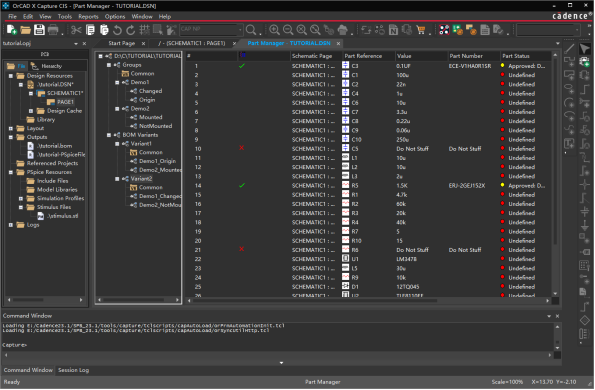Click the Zoom Out magnifier icon
The image size is (595, 390).
tap(288, 30)
